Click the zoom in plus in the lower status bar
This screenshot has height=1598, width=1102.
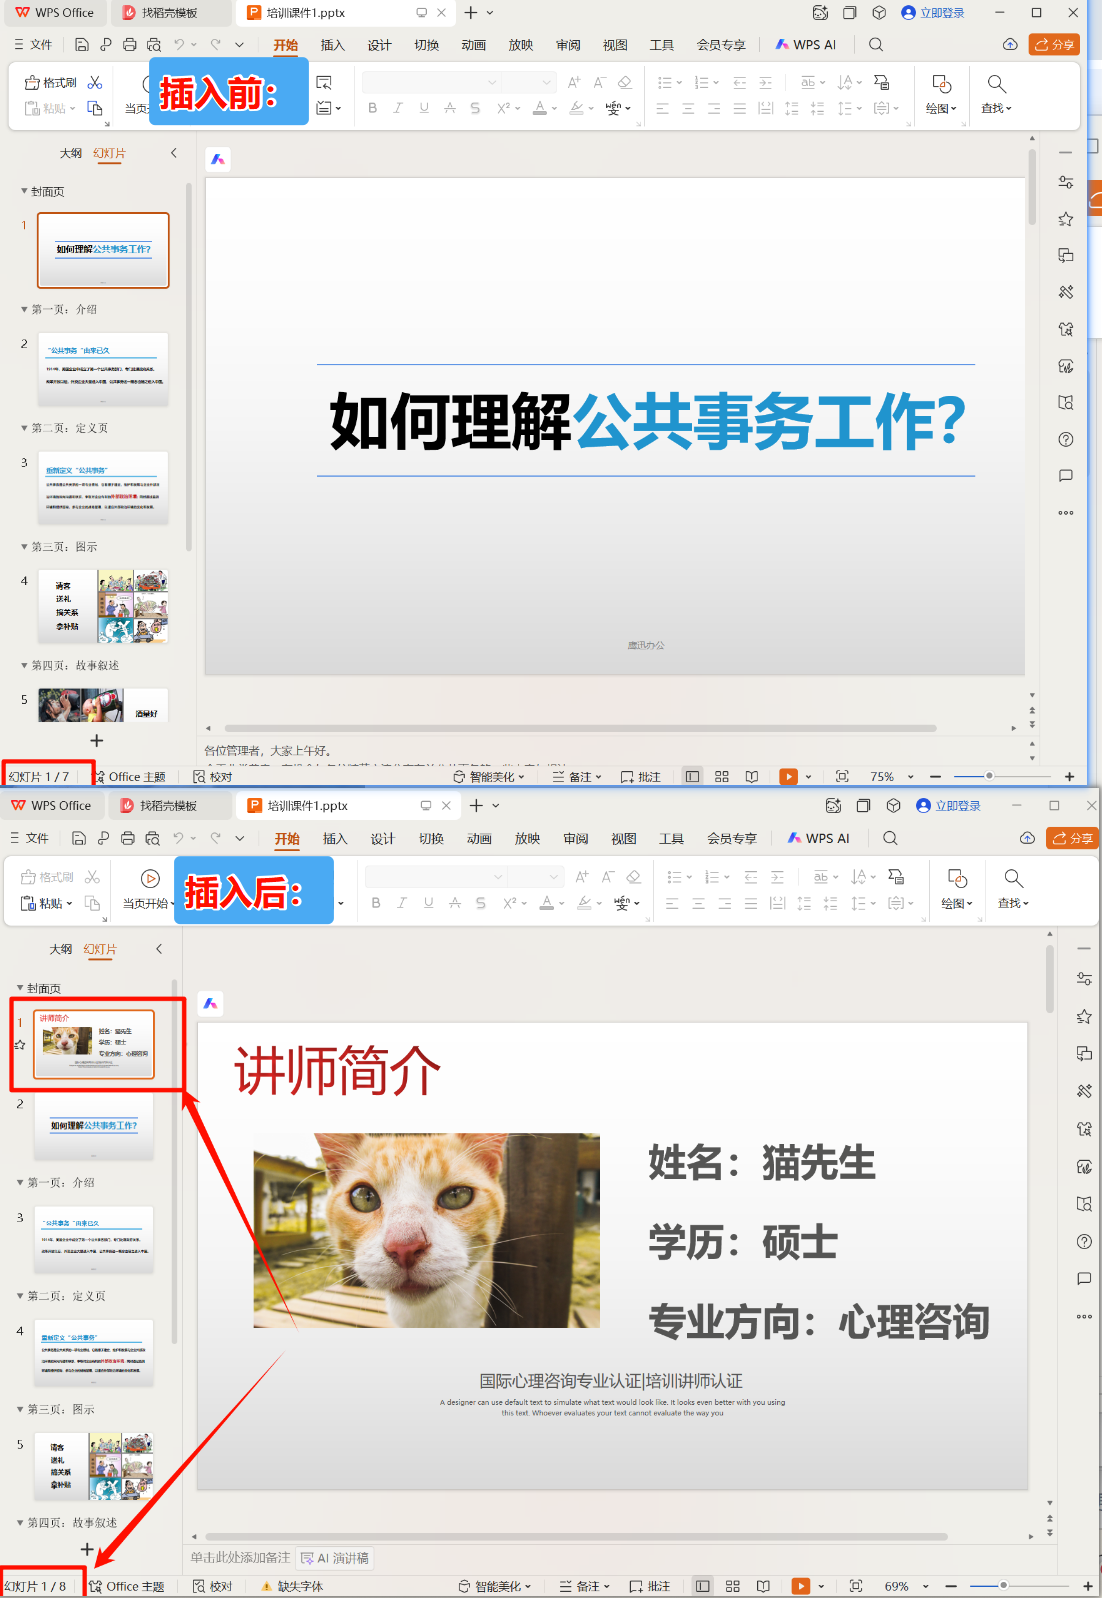click(x=1088, y=1586)
